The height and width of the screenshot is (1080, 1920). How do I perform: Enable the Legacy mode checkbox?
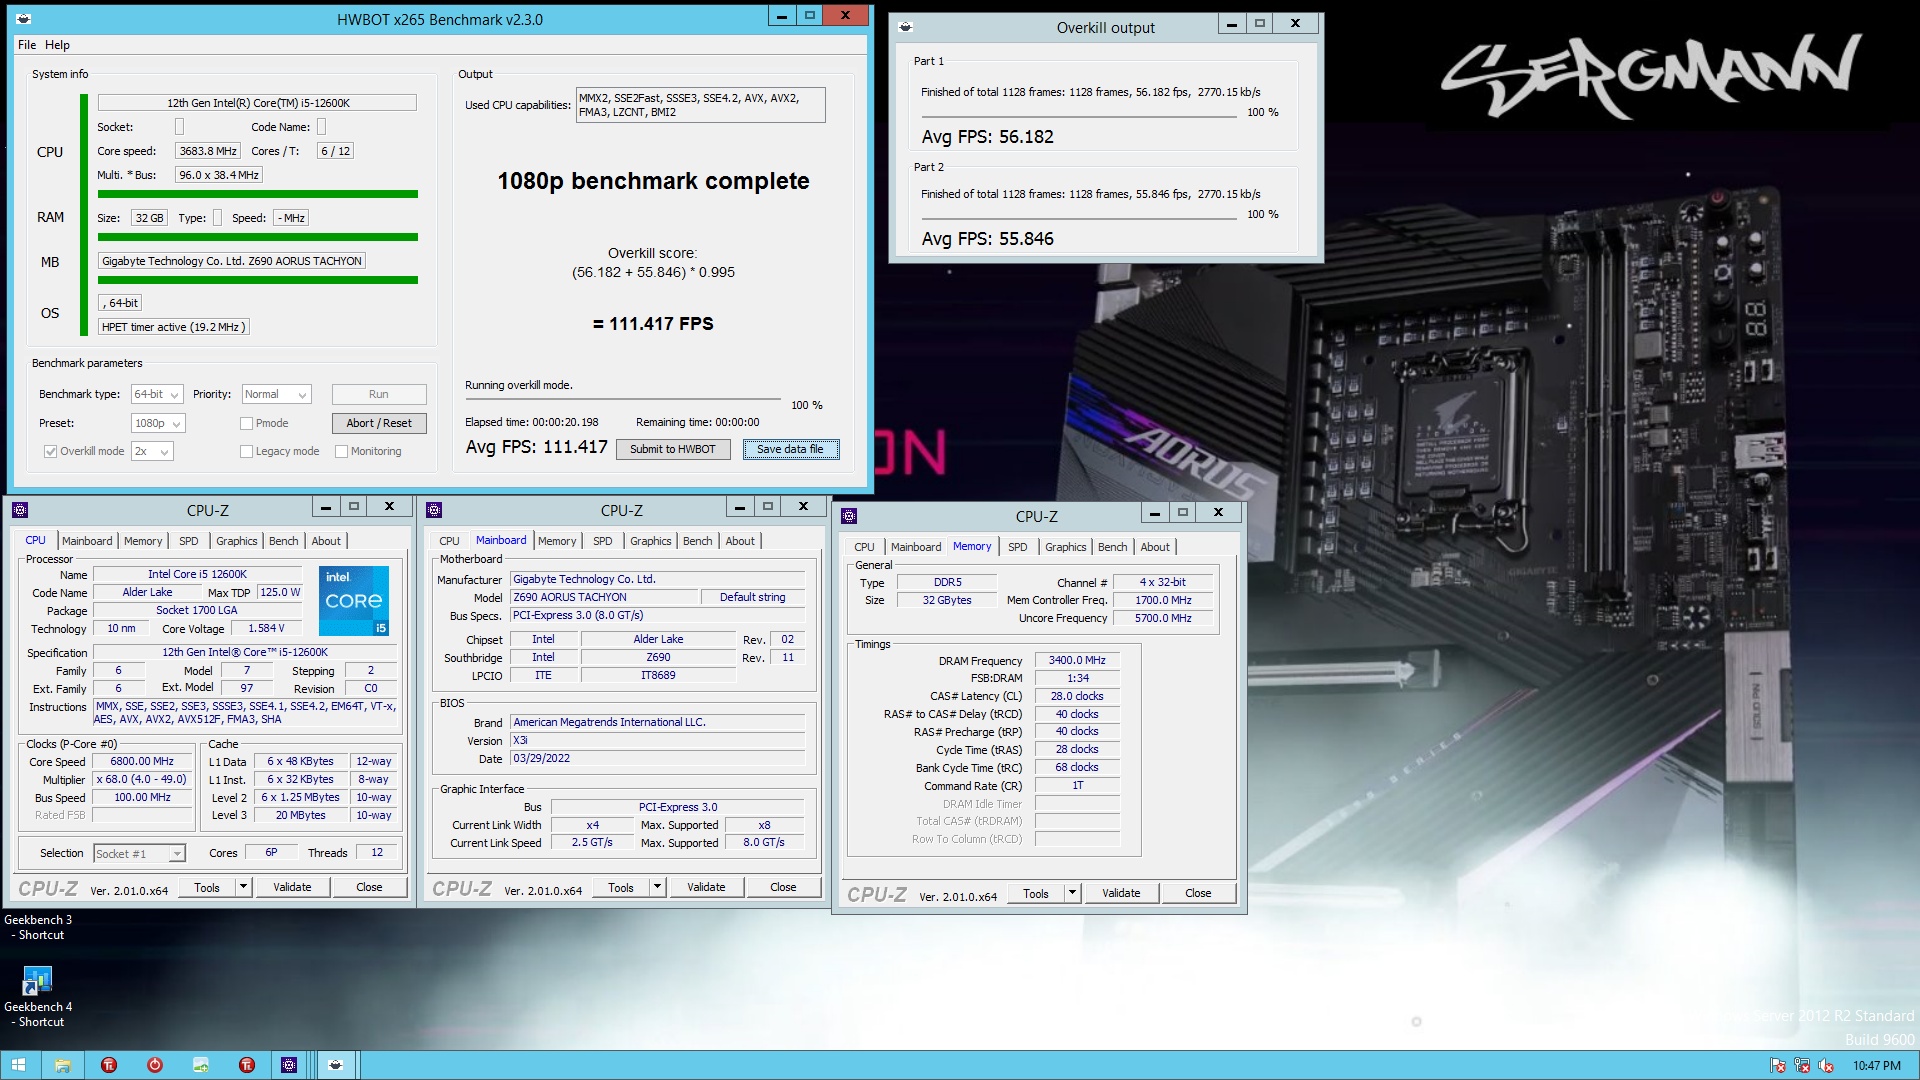point(246,452)
